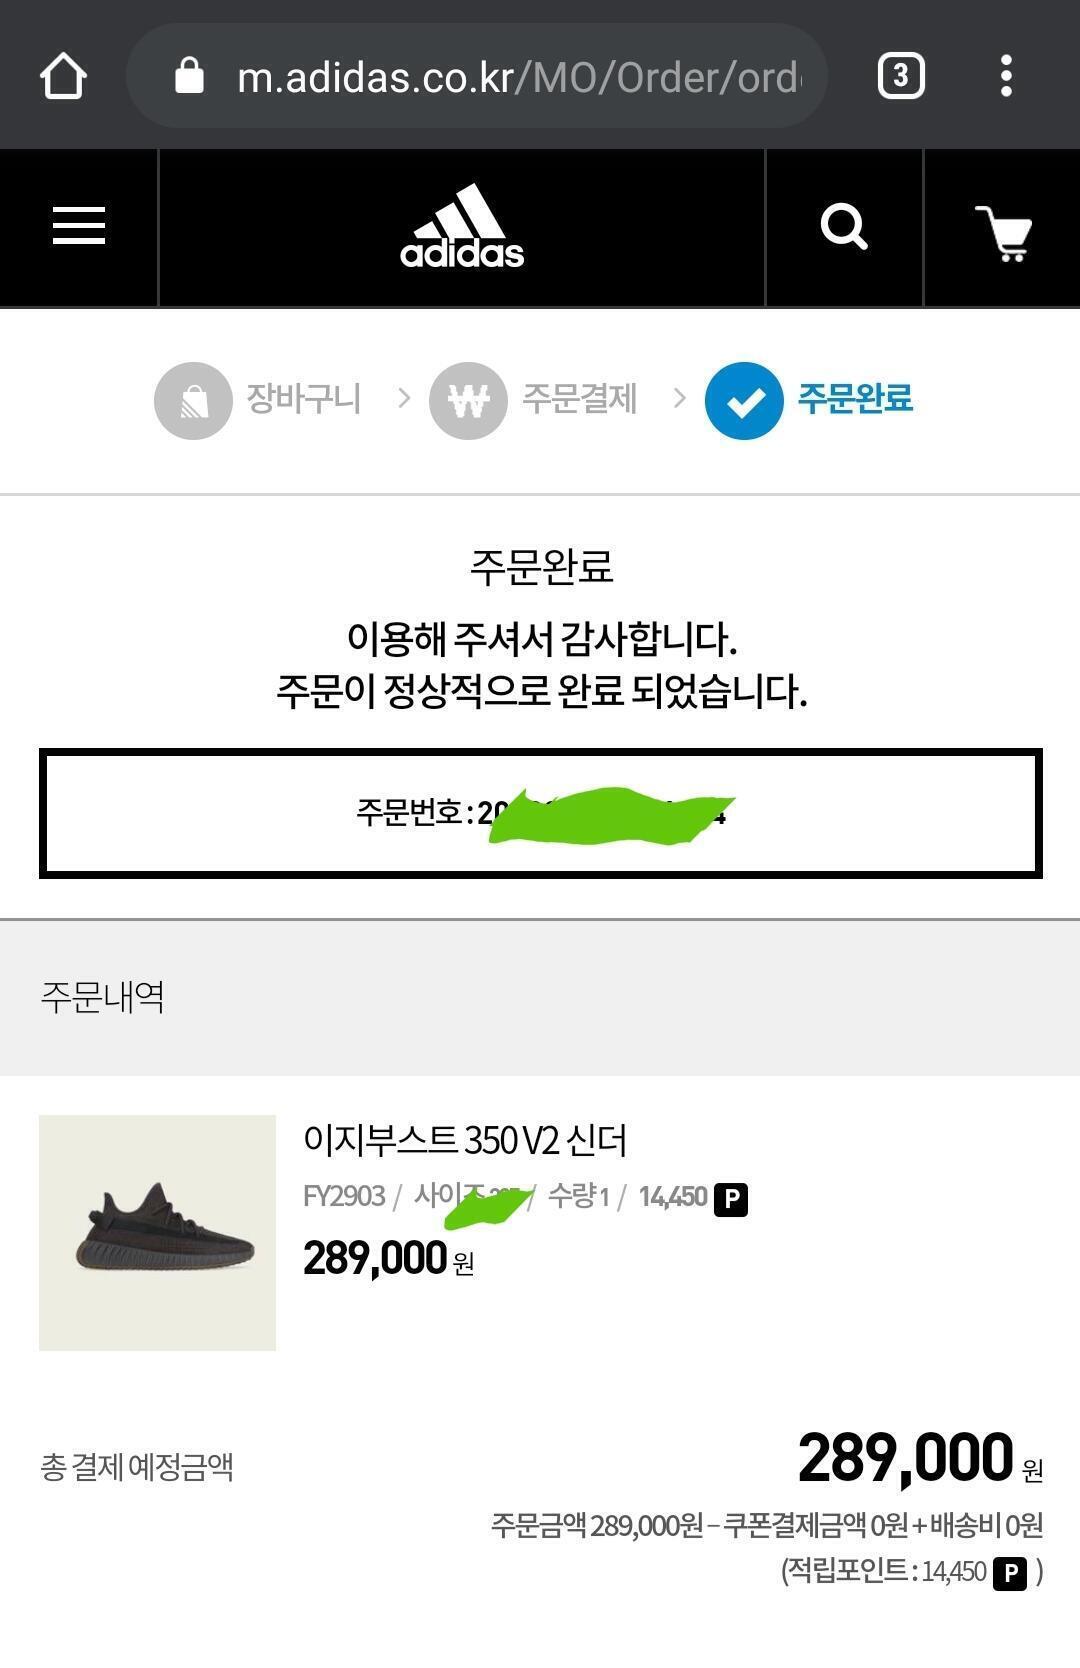Select the 주문결제 won step icon
Screen dimensions: 1080x1668
468,401
